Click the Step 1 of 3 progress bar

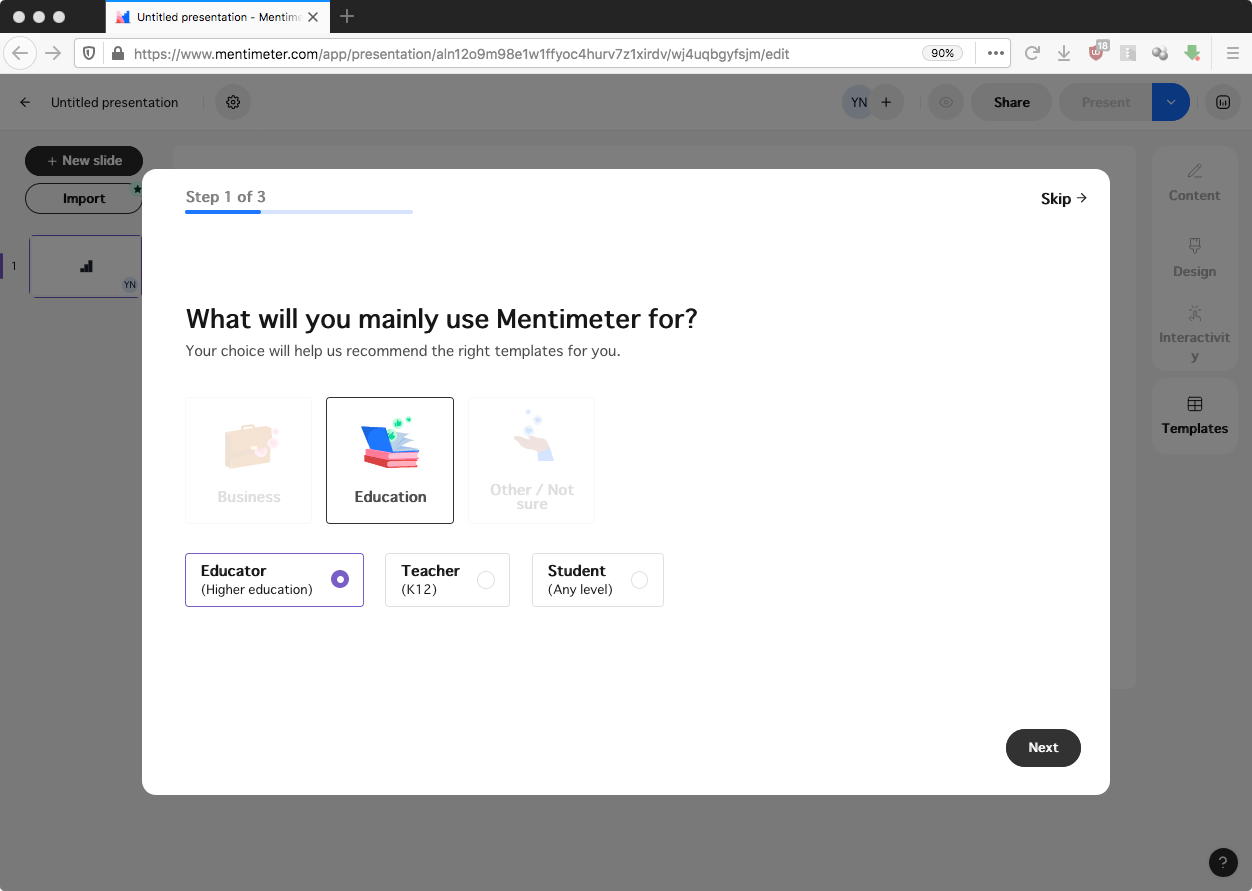click(299, 212)
